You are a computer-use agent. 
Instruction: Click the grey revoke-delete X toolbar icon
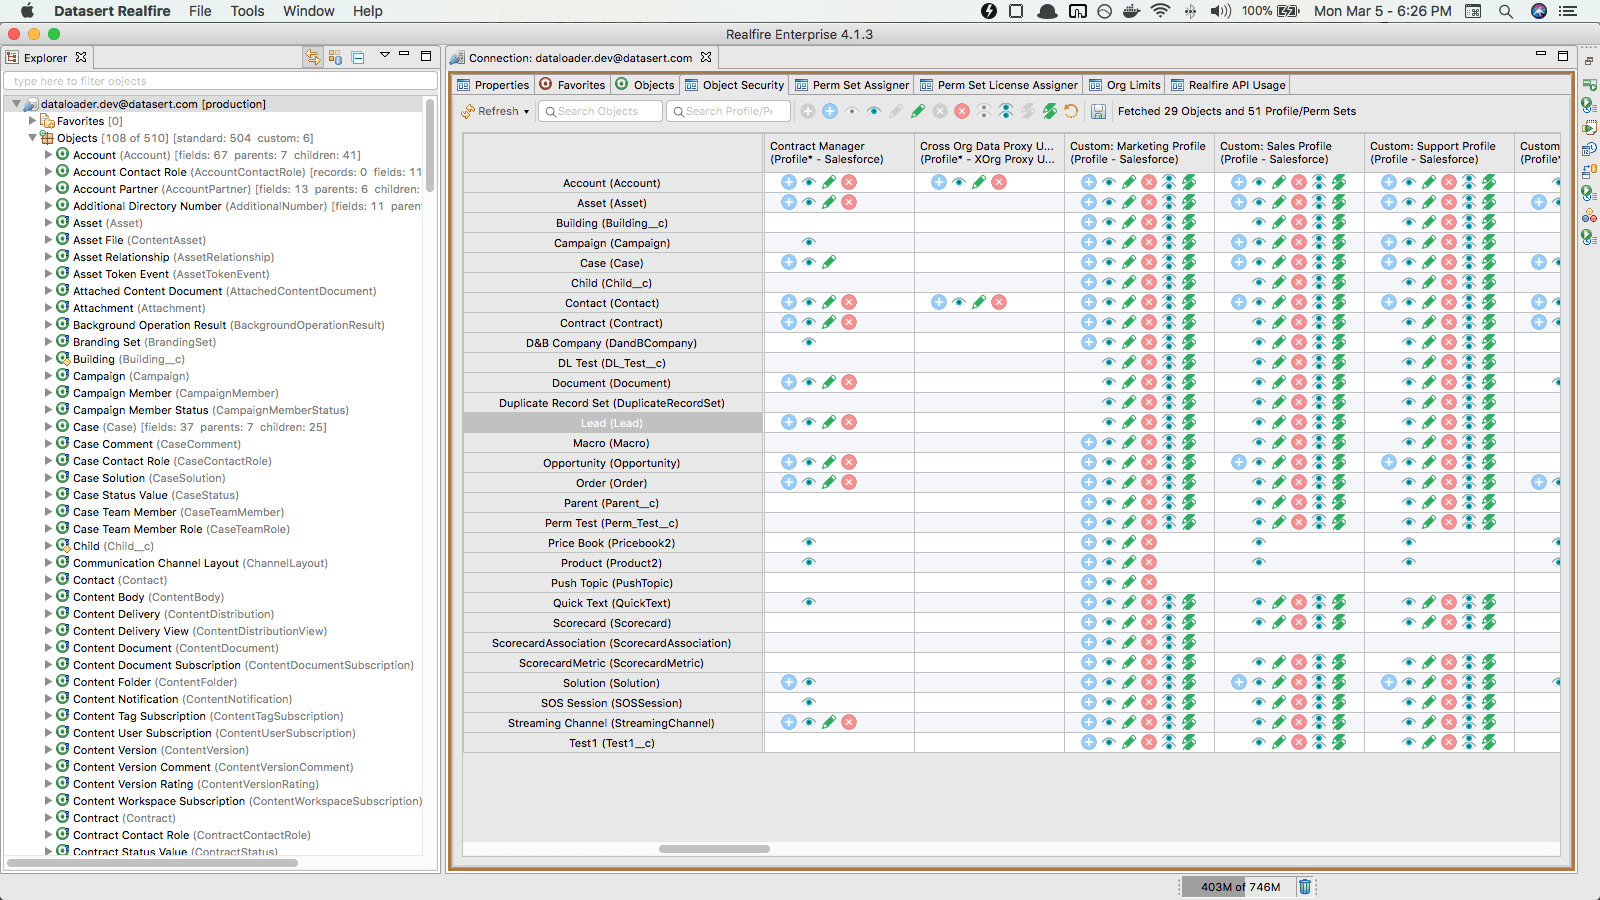[940, 111]
